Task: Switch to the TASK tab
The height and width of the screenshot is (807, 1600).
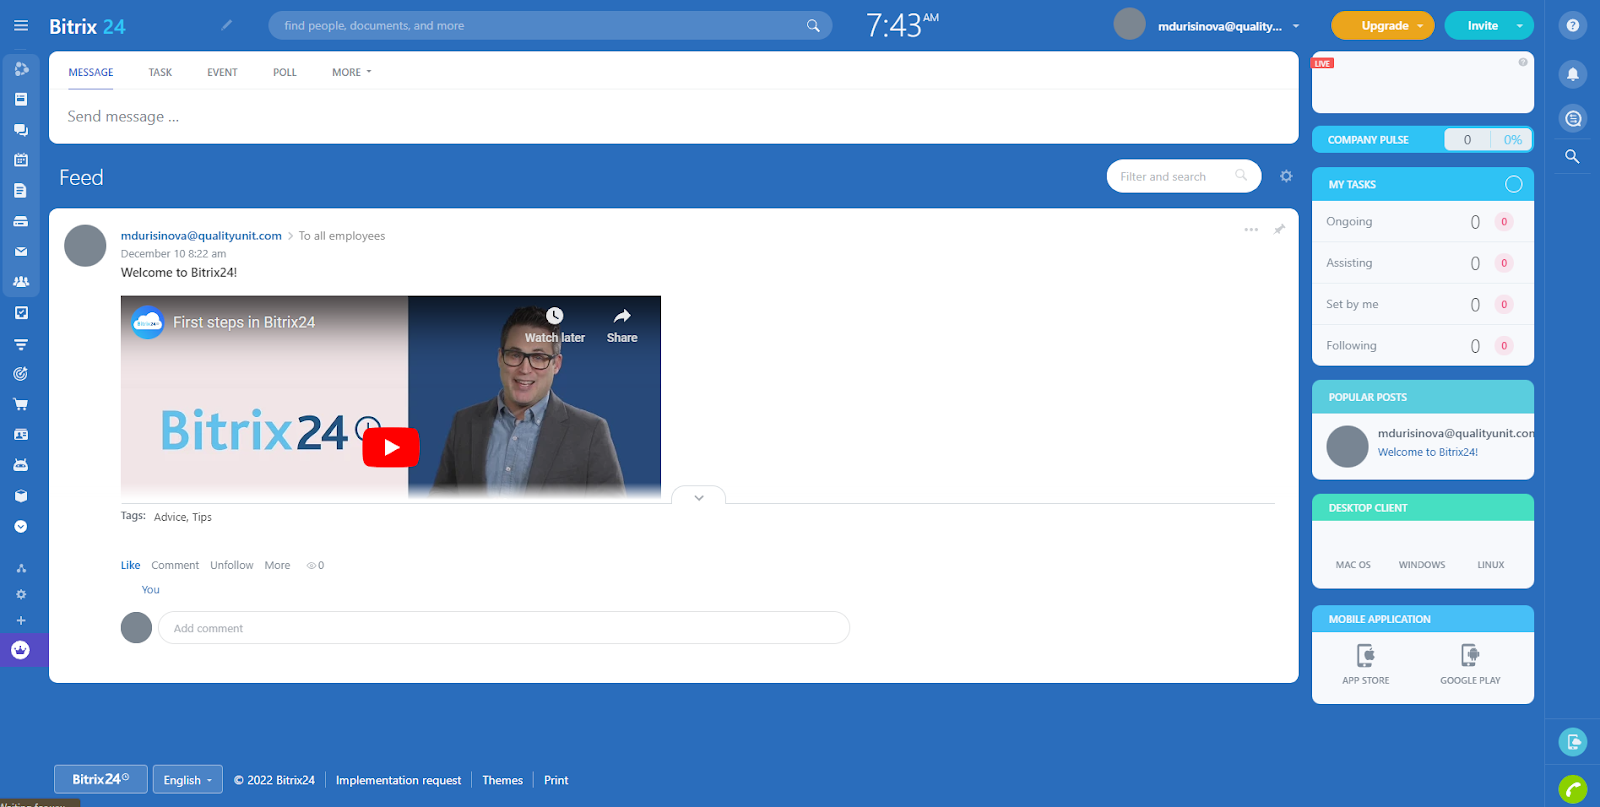Action: pyautogui.click(x=160, y=73)
